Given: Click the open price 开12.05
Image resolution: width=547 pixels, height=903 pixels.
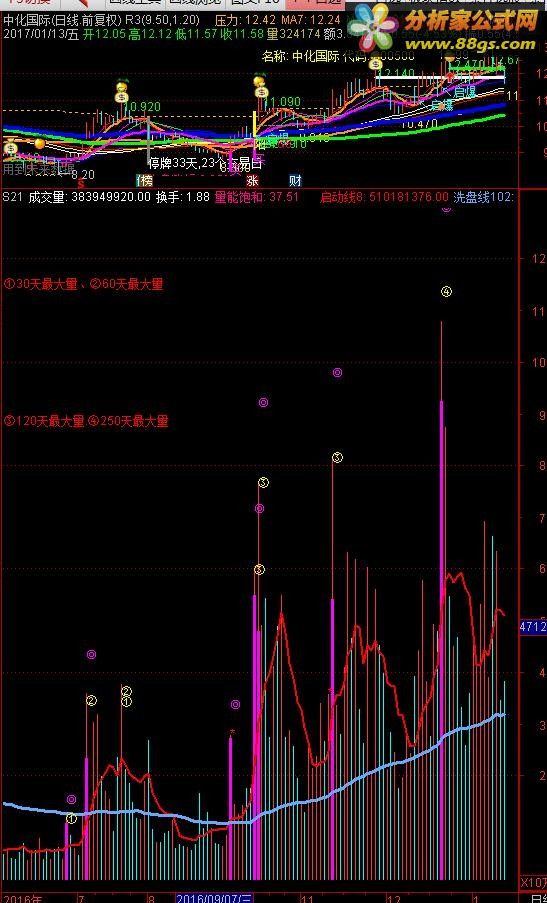Looking at the screenshot, I should tap(104, 34).
